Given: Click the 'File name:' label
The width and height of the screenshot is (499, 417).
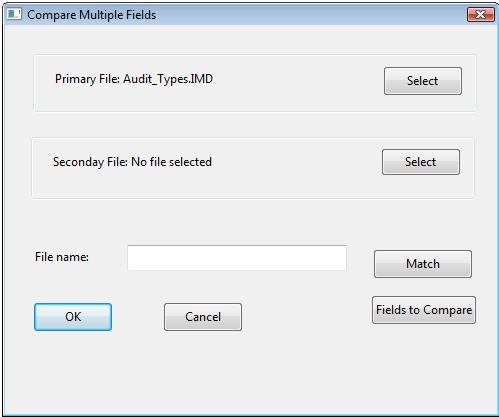Looking at the screenshot, I should click(62, 257).
